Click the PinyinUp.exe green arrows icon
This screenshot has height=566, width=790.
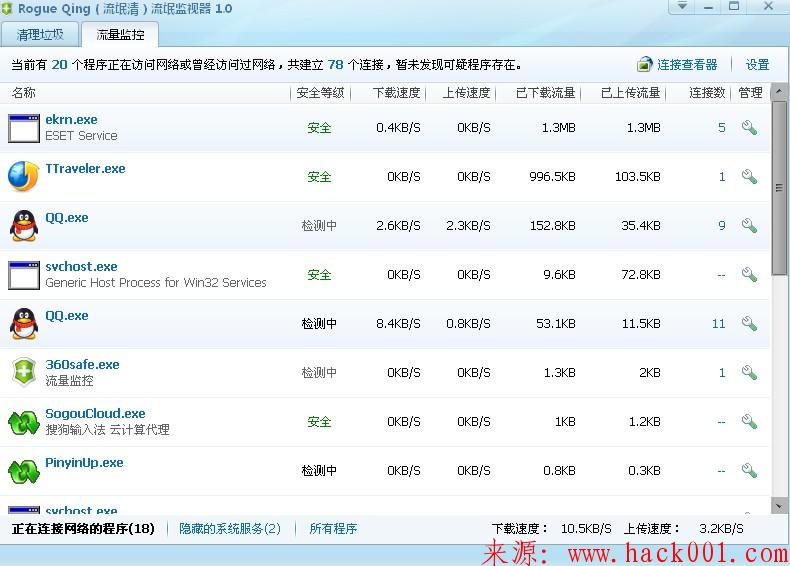24,471
